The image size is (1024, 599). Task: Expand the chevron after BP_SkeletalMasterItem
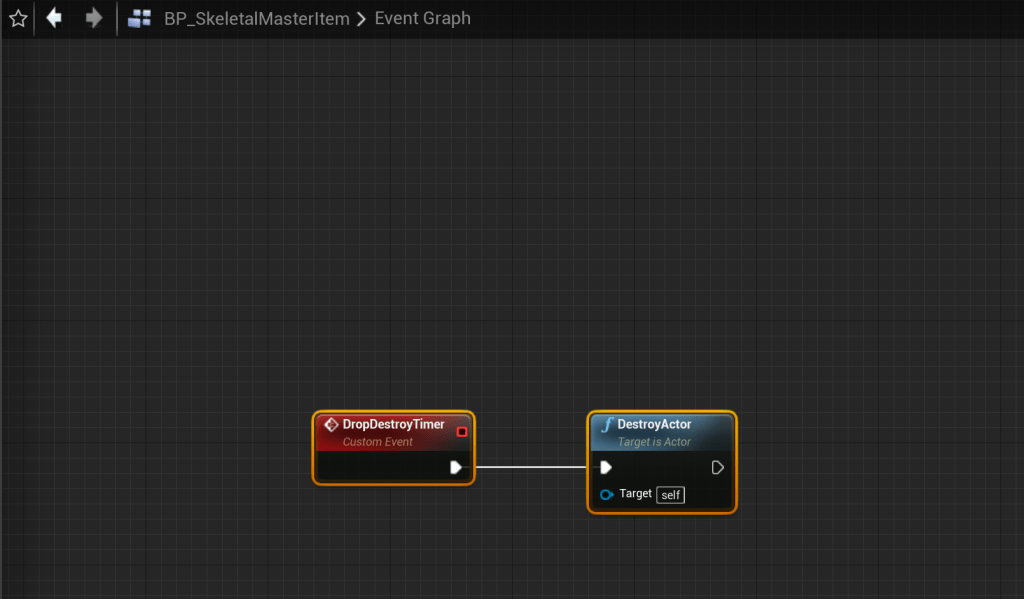coord(361,19)
